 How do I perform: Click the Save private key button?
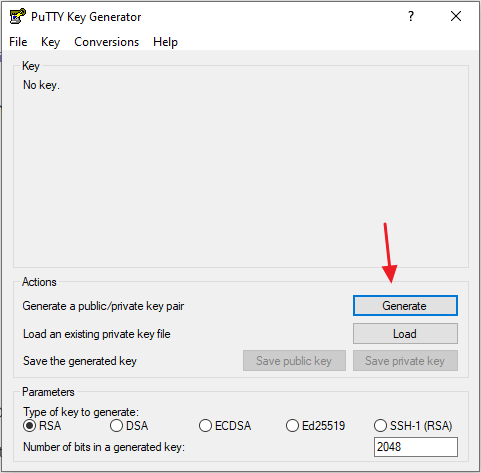405,361
